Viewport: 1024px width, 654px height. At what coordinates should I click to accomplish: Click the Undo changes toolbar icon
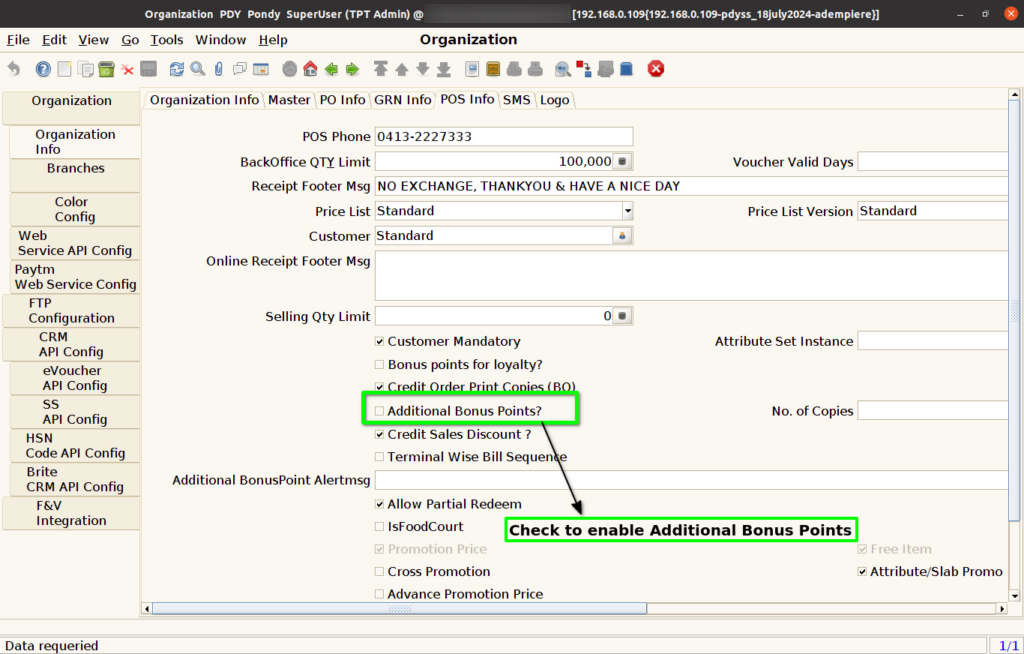pos(14,69)
